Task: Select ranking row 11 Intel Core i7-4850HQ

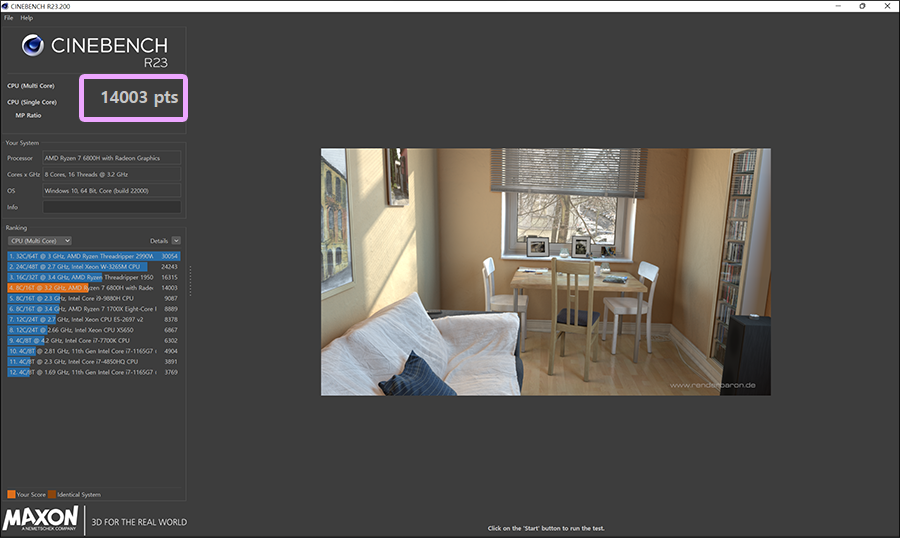Action: pos(94,362)
